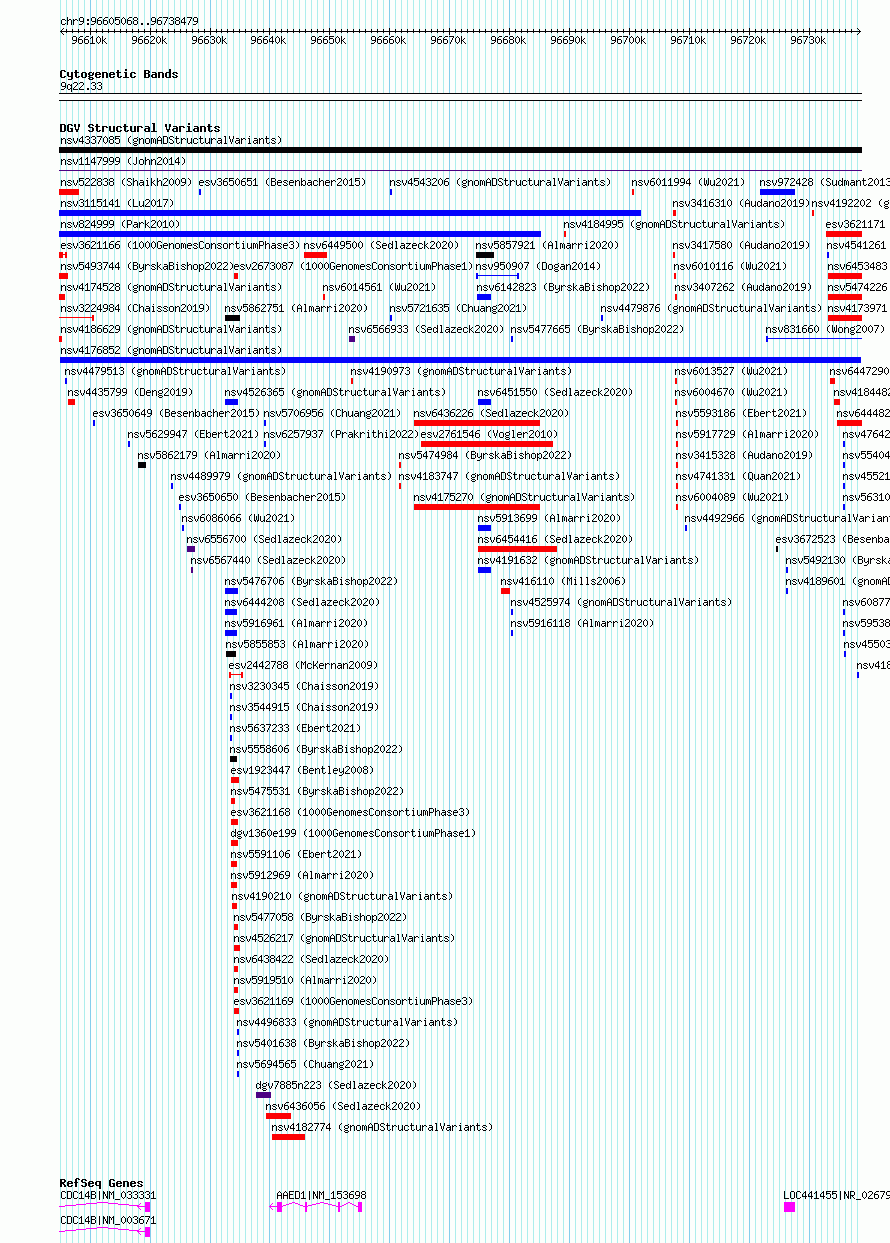Click the chr9:96605068..96738479 coordinate label
890x1243 pixels.
point(129,21)
